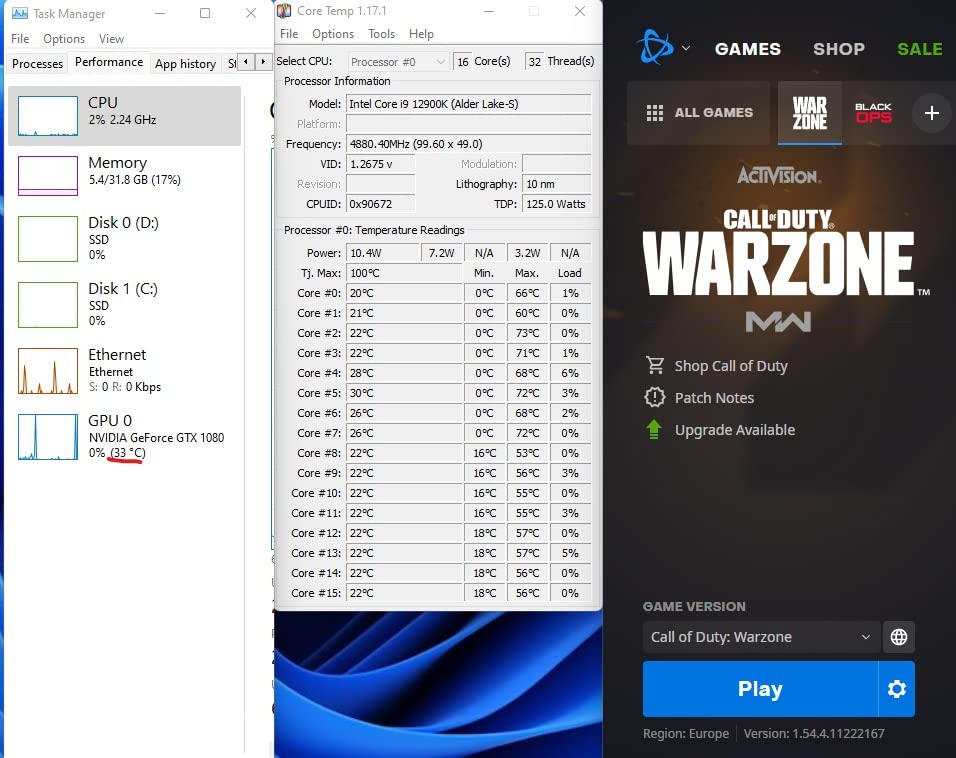This screenshot has height=758, width=956.
Task: Click the Patch Notes badge icon
Action: [655, 398]
